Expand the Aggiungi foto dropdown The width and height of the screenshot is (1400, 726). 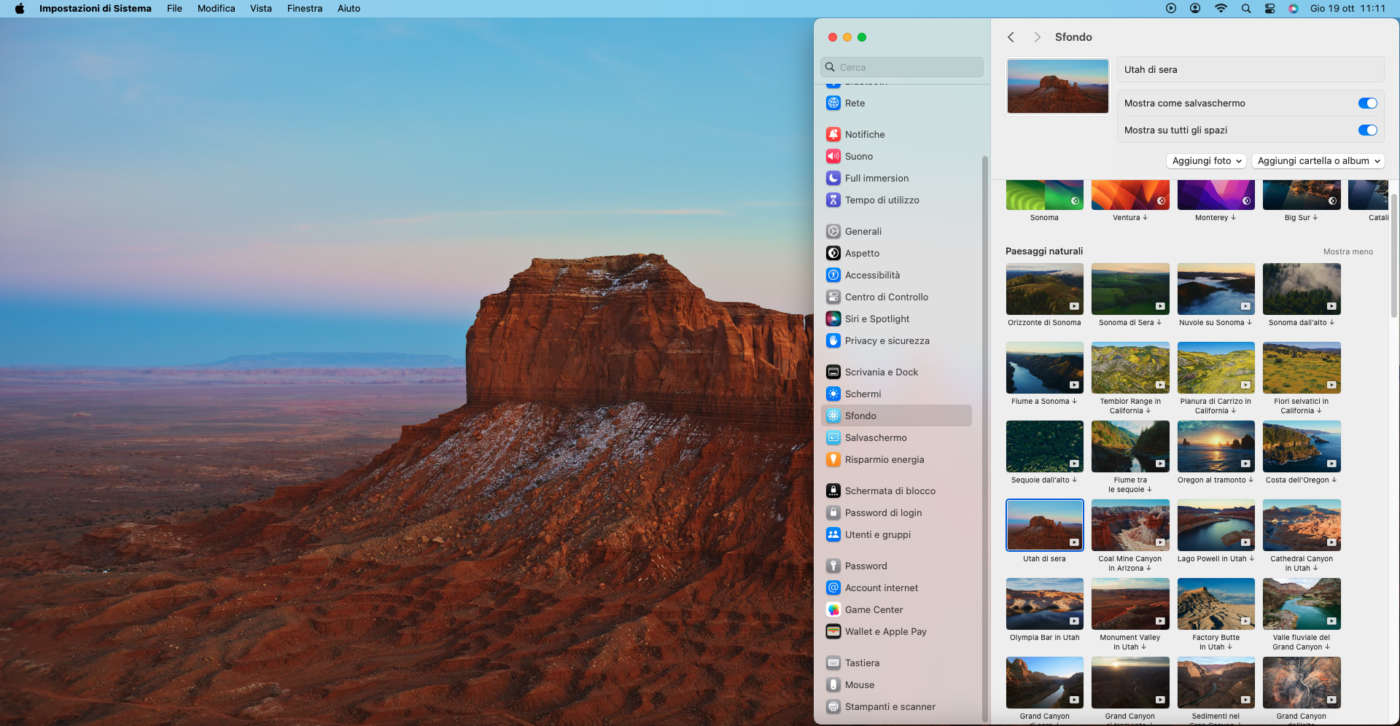[1206, 161]
